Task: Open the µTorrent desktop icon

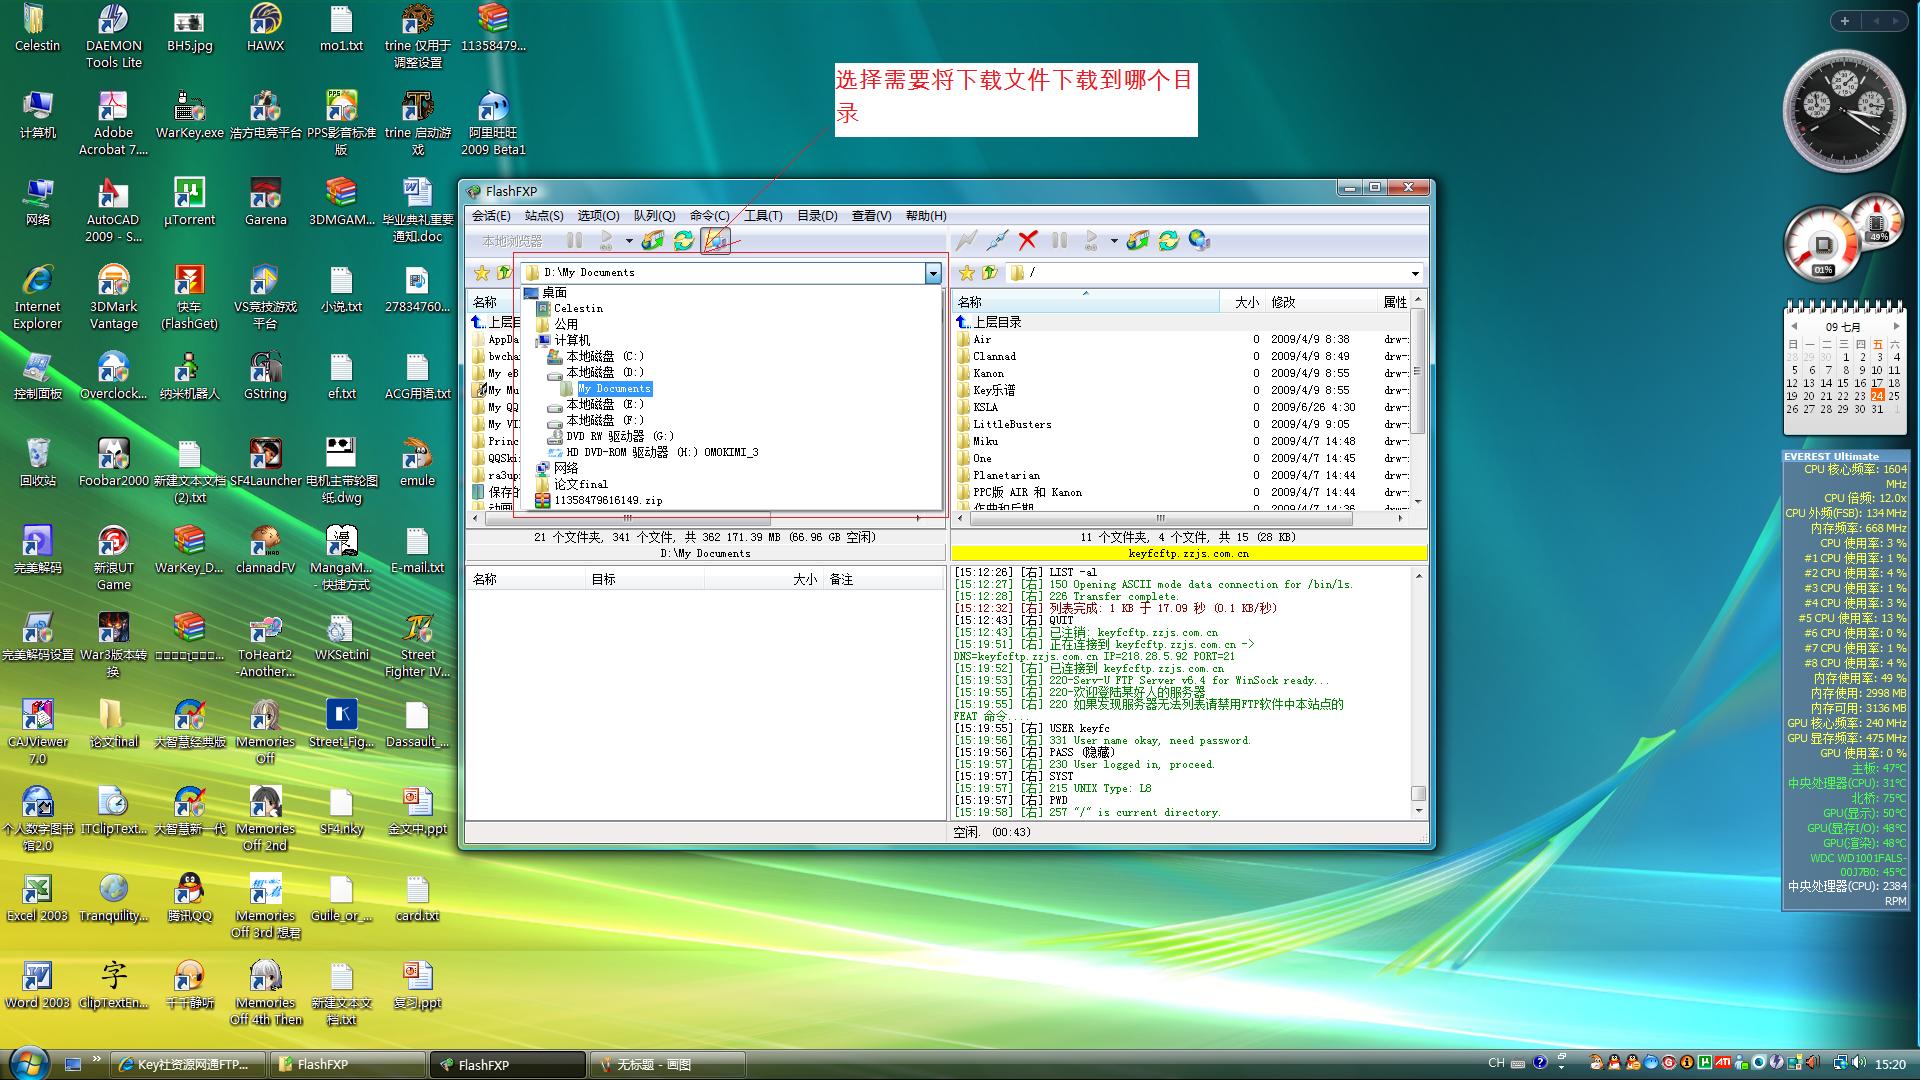Action: click(189, 202)
